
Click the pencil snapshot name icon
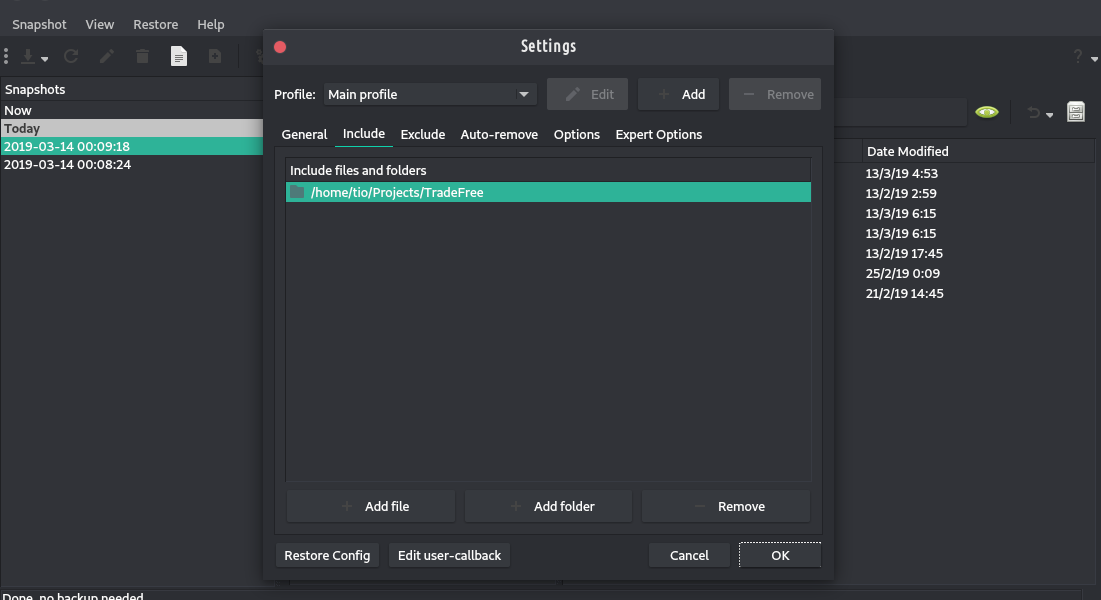[107, 57]
